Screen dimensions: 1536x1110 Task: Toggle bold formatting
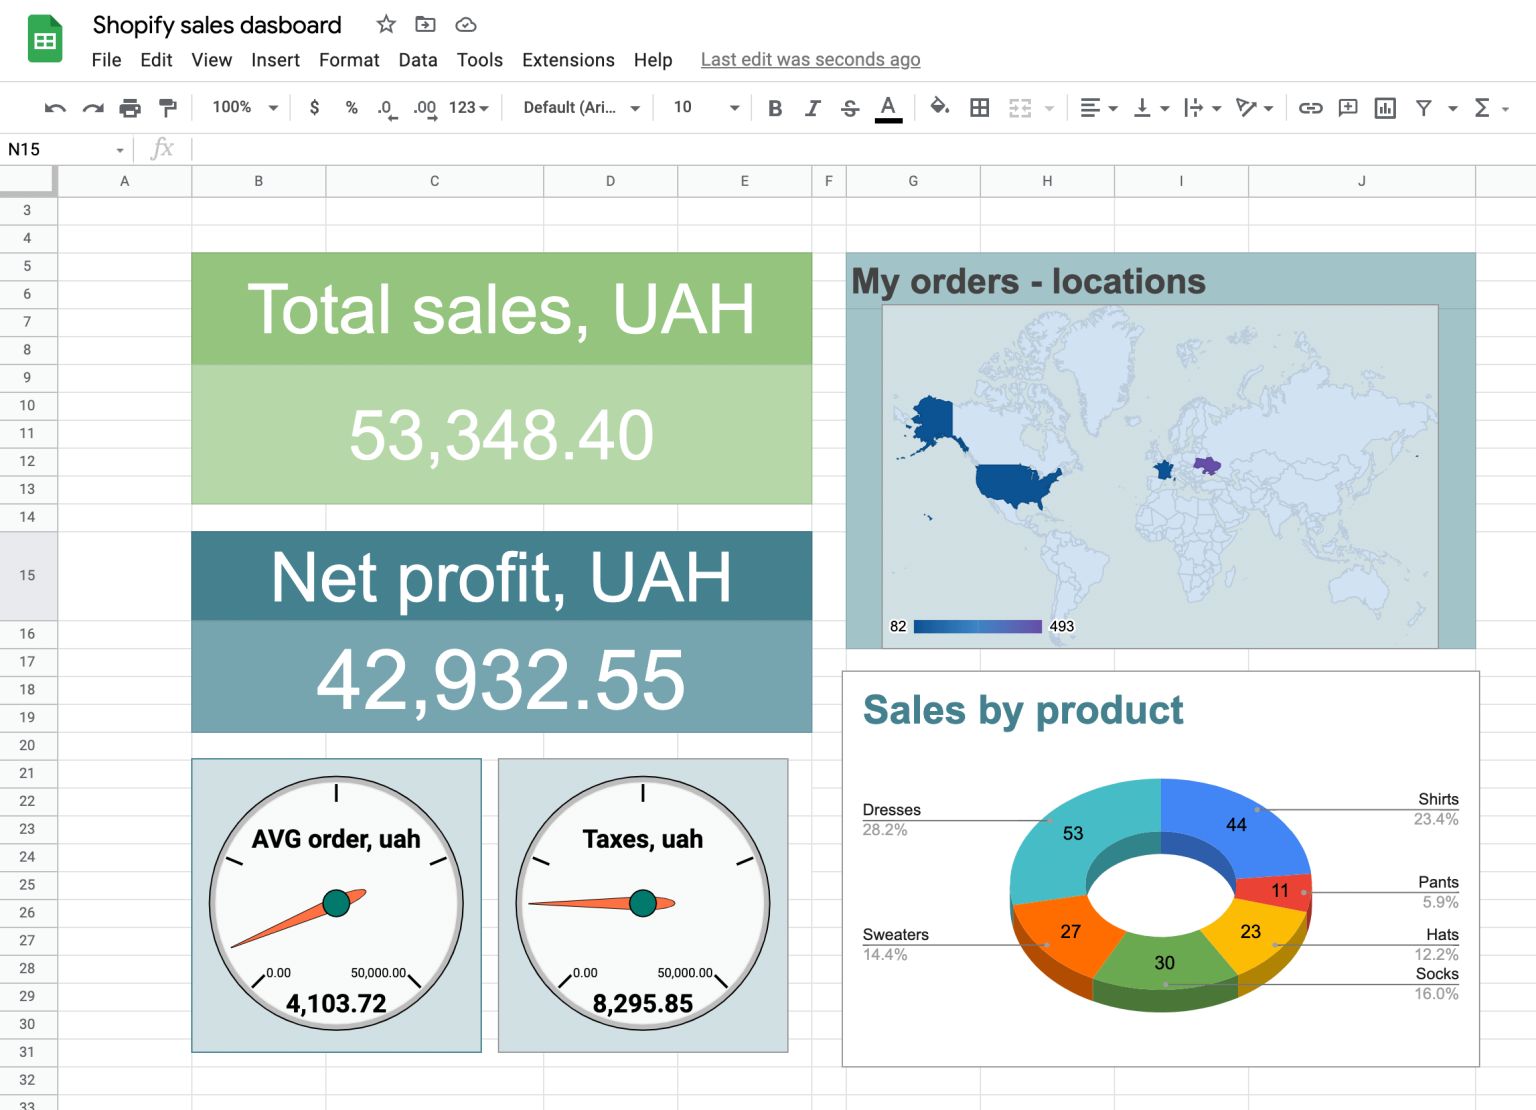(775, 107)
